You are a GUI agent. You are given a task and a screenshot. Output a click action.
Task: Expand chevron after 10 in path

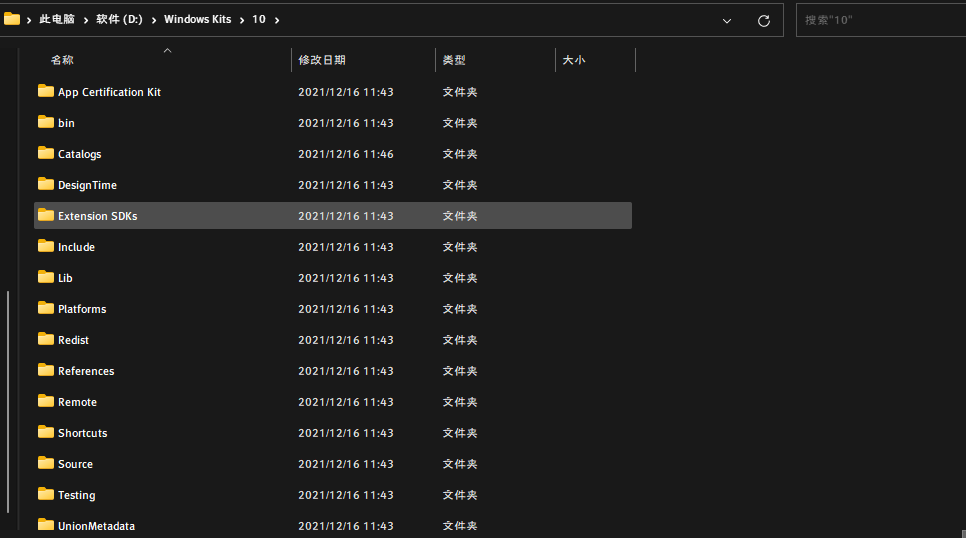click(277, 20)
